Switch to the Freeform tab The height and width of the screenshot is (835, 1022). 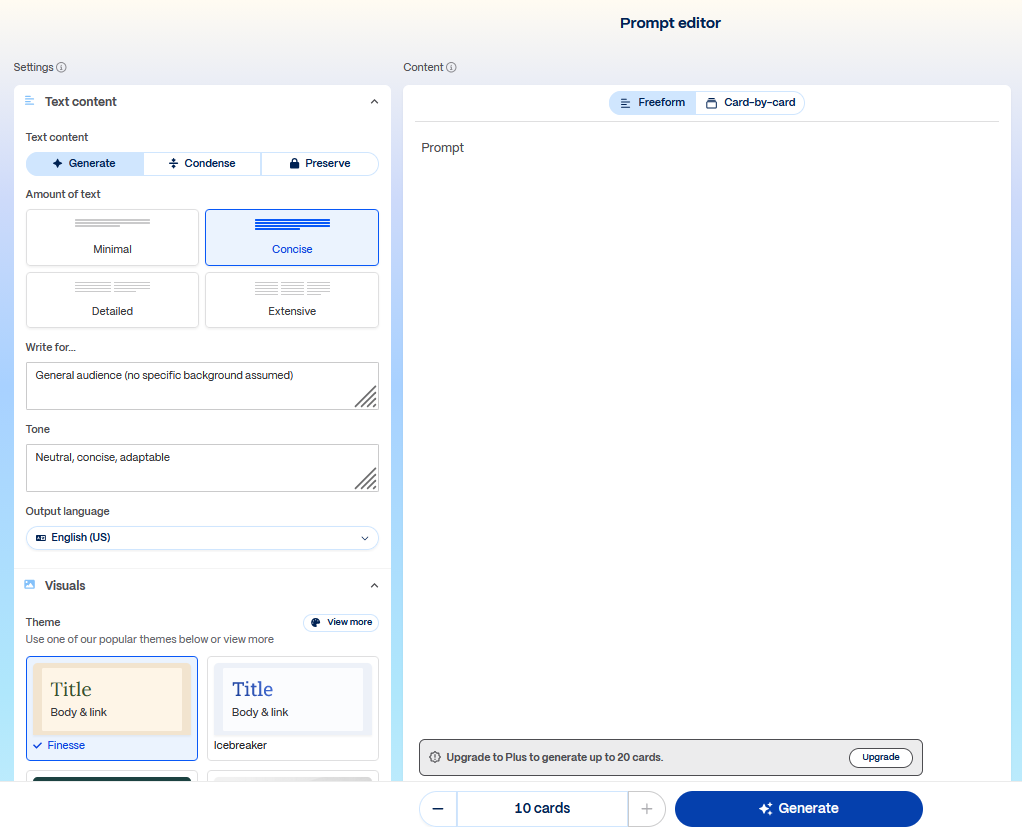[x=653, y=103]
